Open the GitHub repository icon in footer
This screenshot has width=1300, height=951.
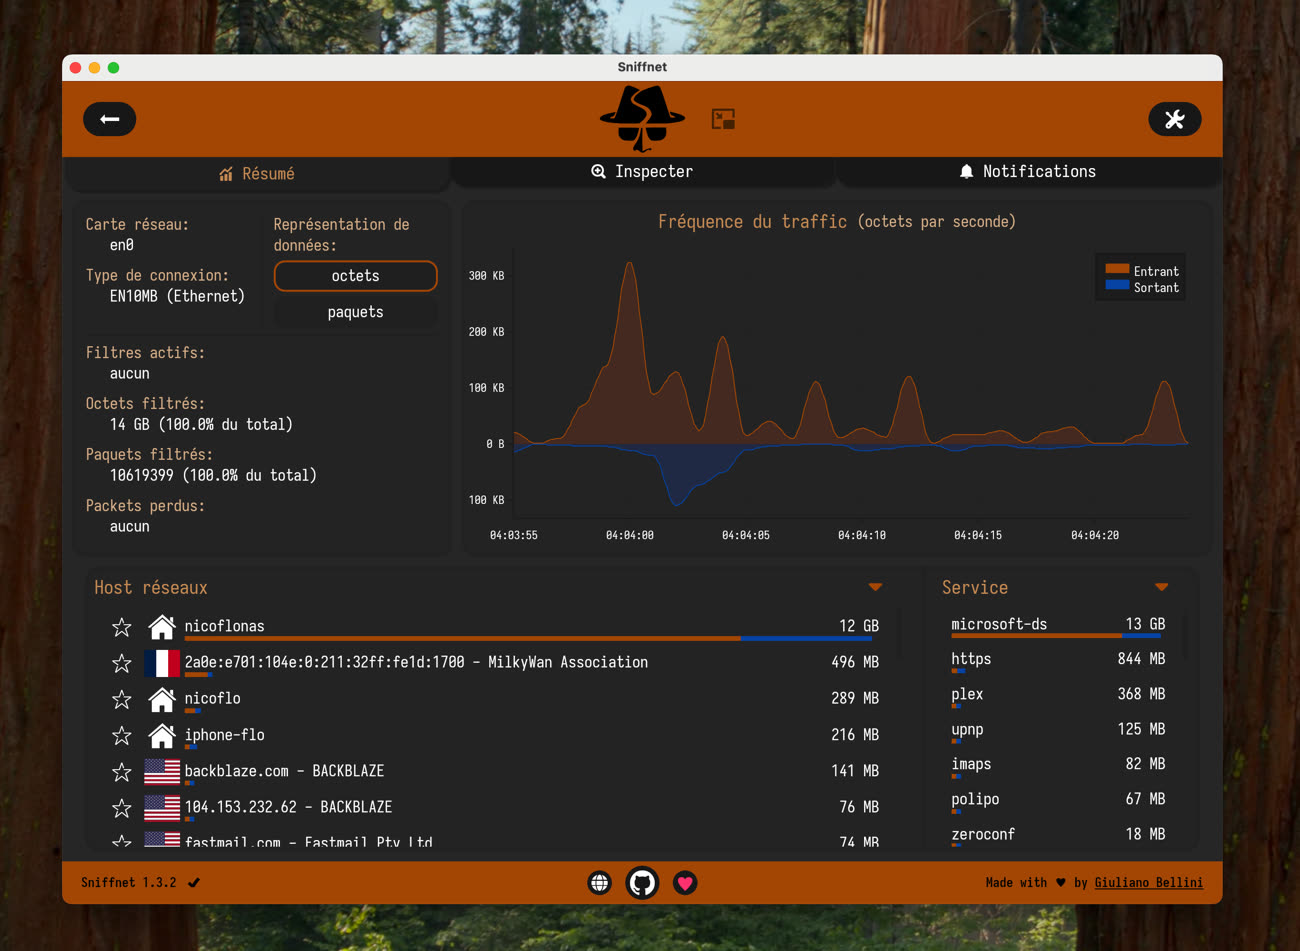coord(642,882)
